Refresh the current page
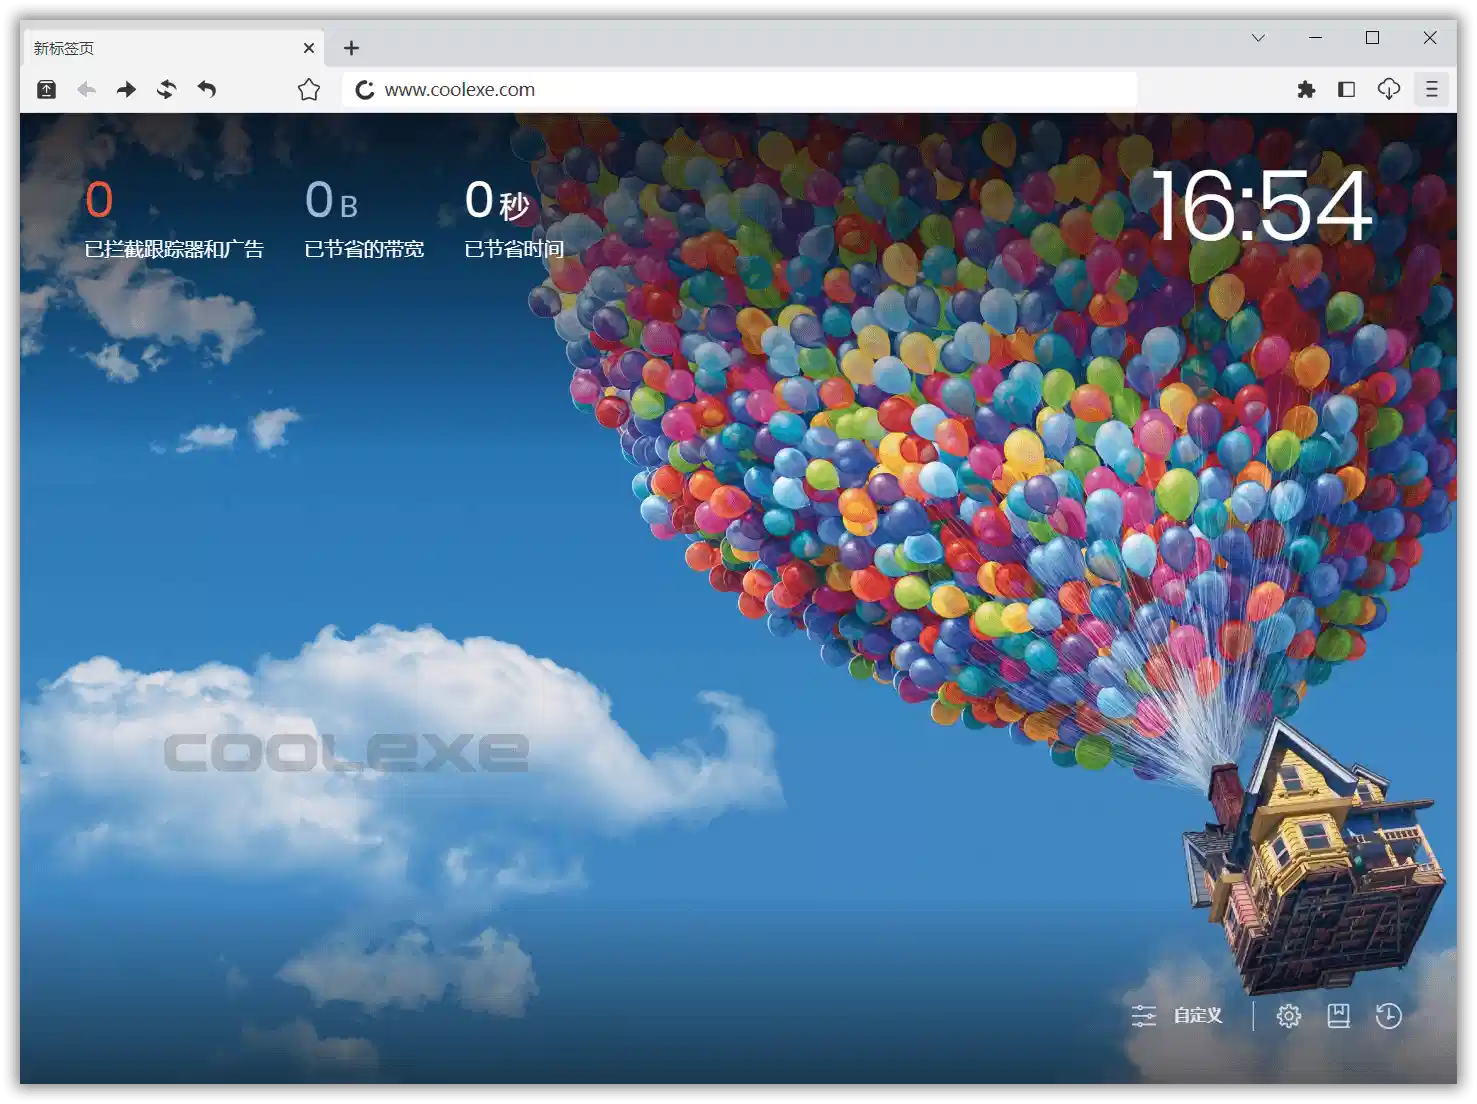Image resolution: width=1477 pixels, height=1104 pixels. 166,89
